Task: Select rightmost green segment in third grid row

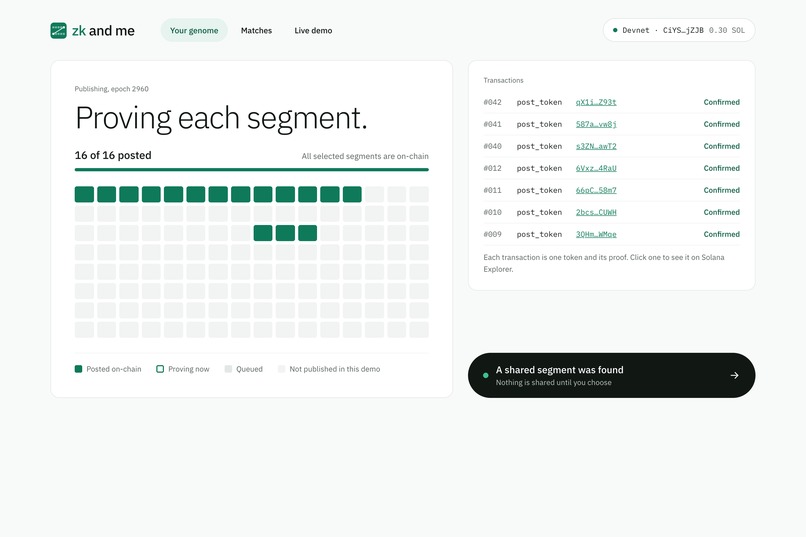Action: click(307, 233)
